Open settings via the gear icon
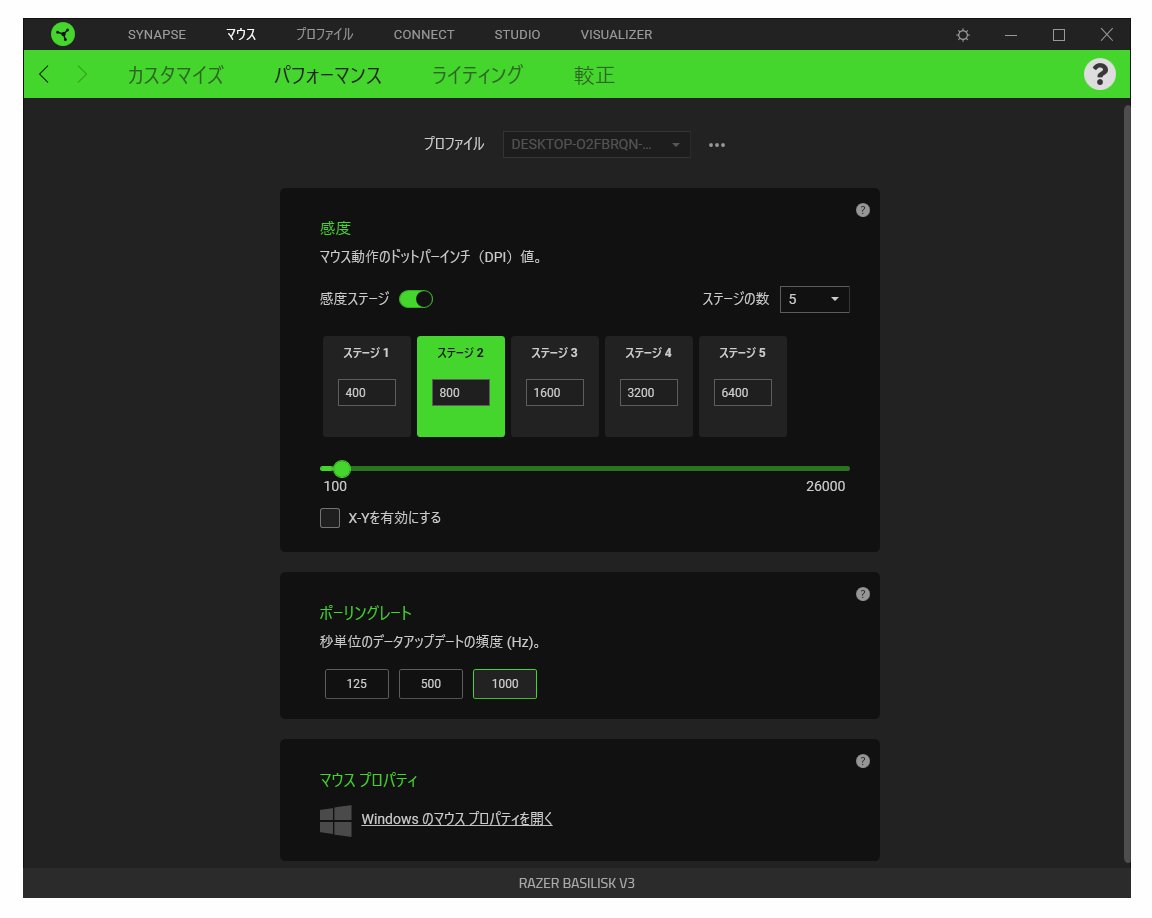 pyautogui.click(x=962, y=35)
